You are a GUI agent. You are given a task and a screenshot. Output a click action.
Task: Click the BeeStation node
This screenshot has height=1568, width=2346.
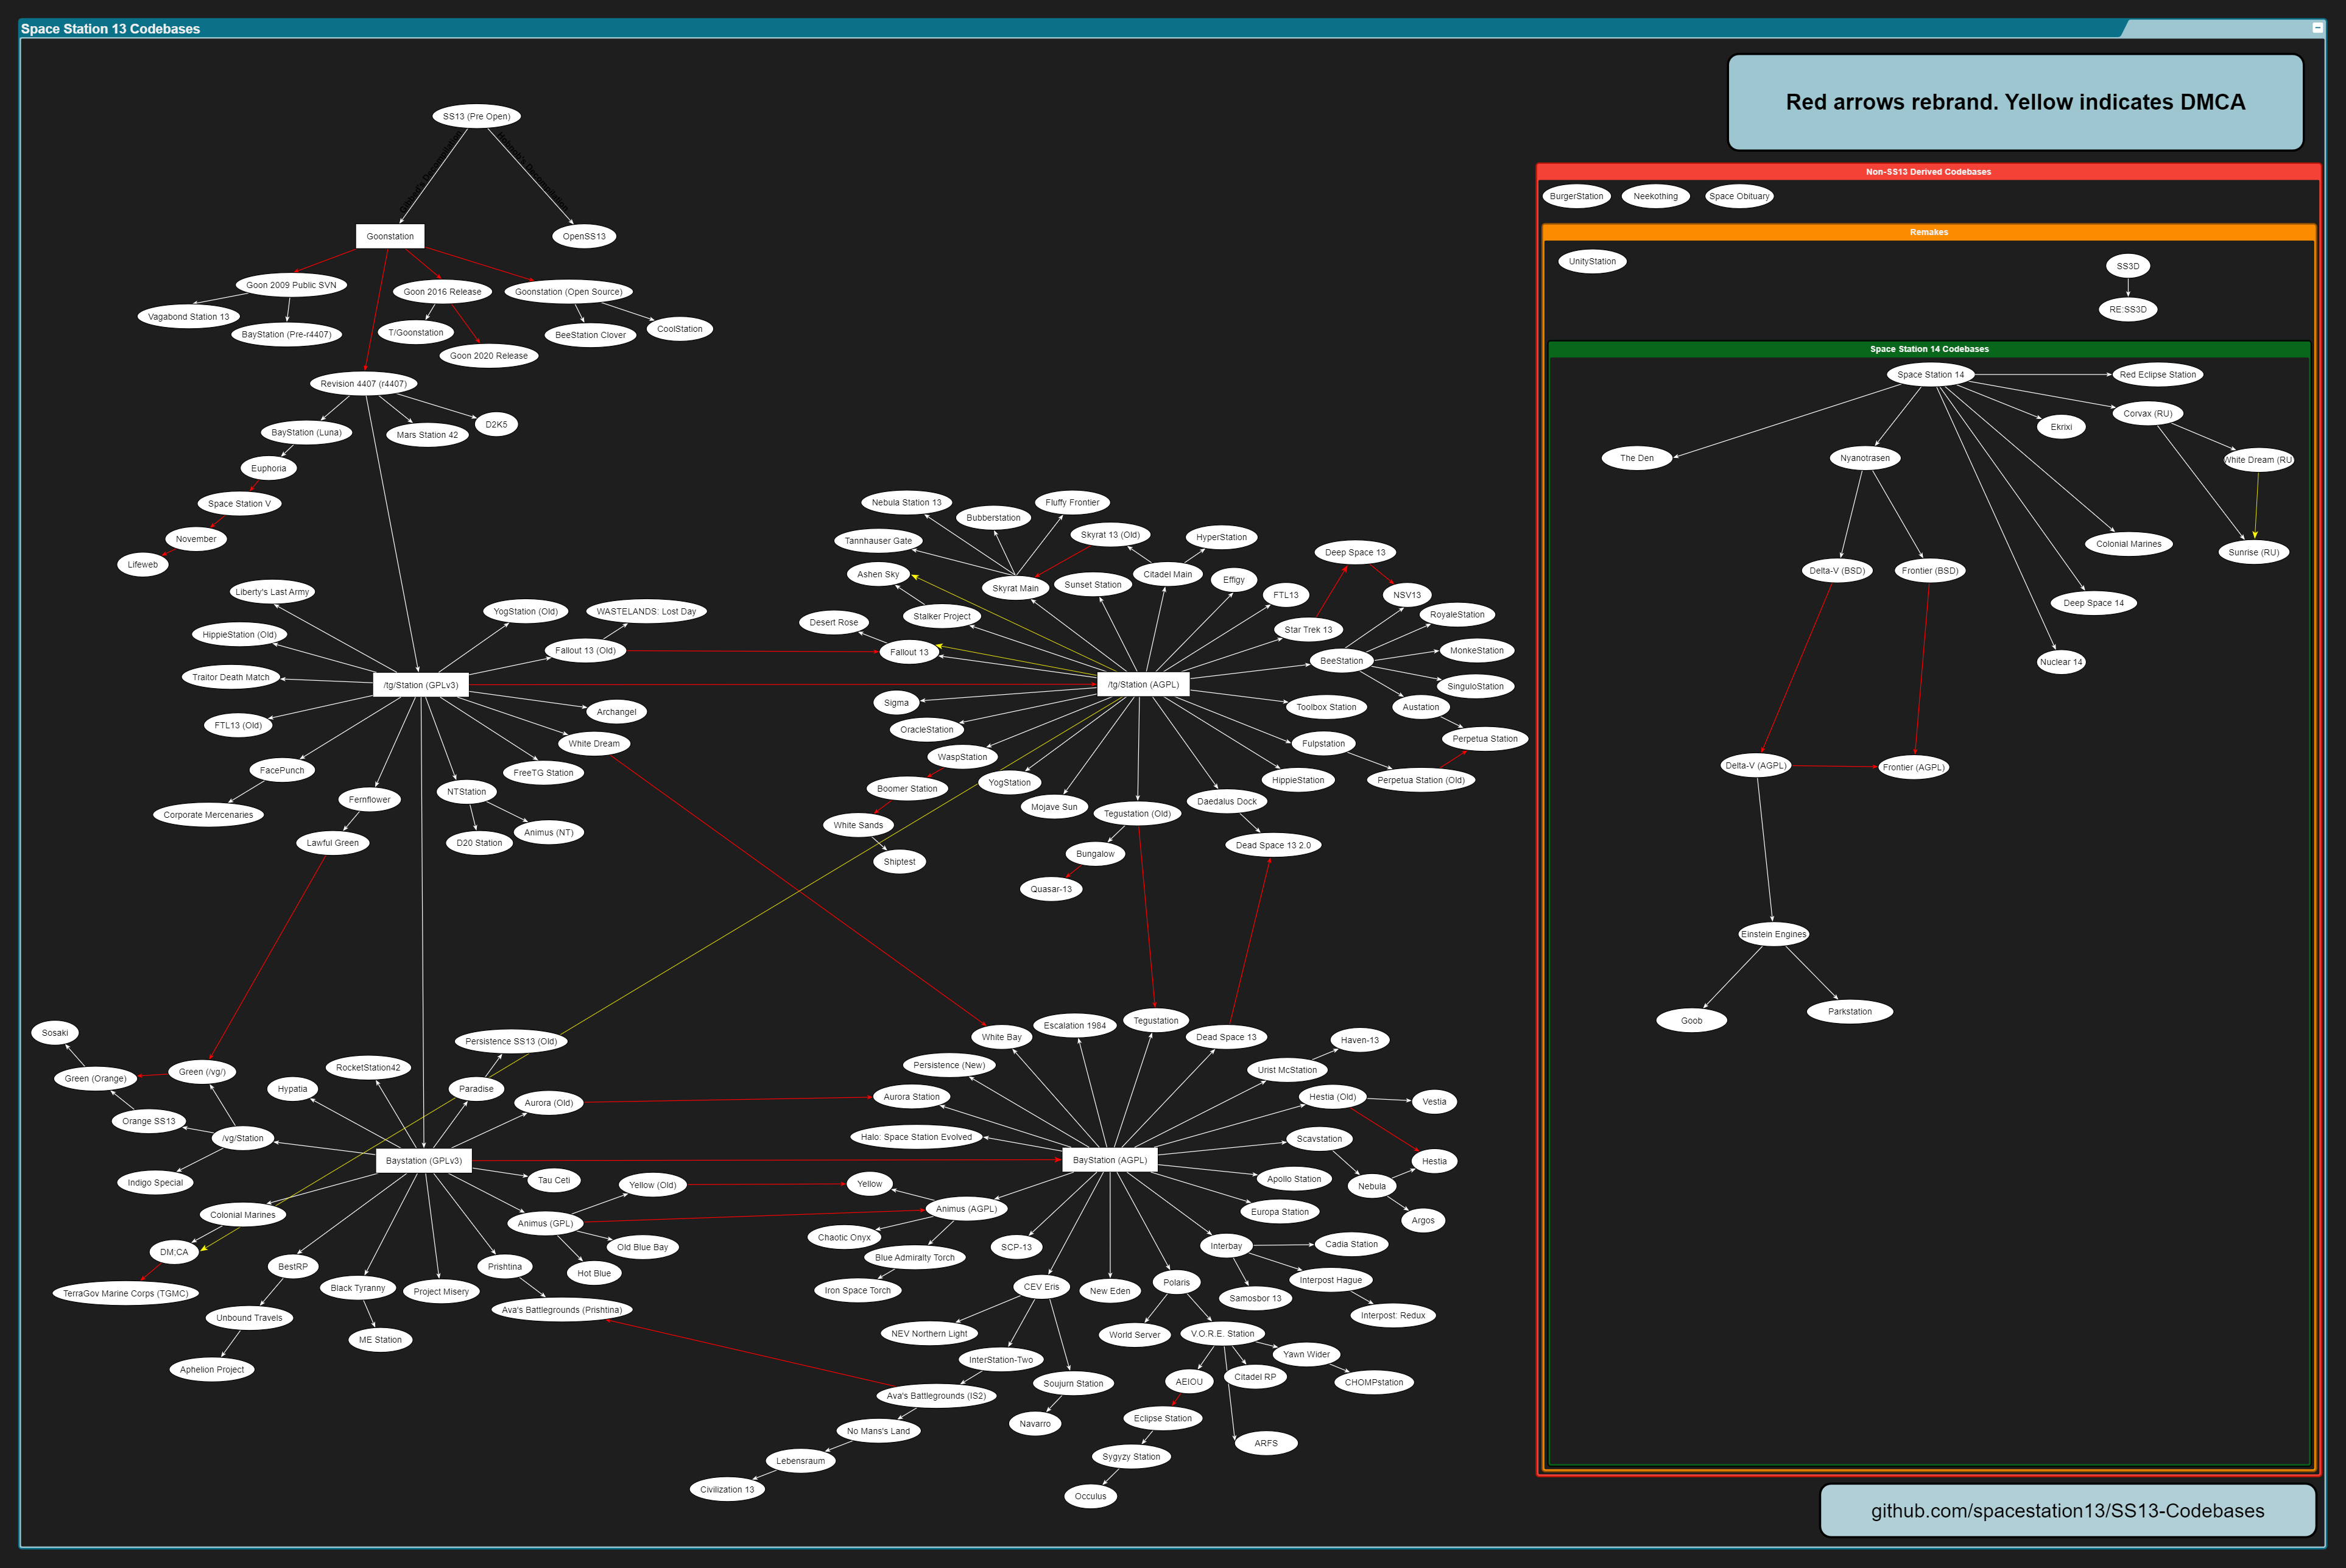[x=1342, y=660]
